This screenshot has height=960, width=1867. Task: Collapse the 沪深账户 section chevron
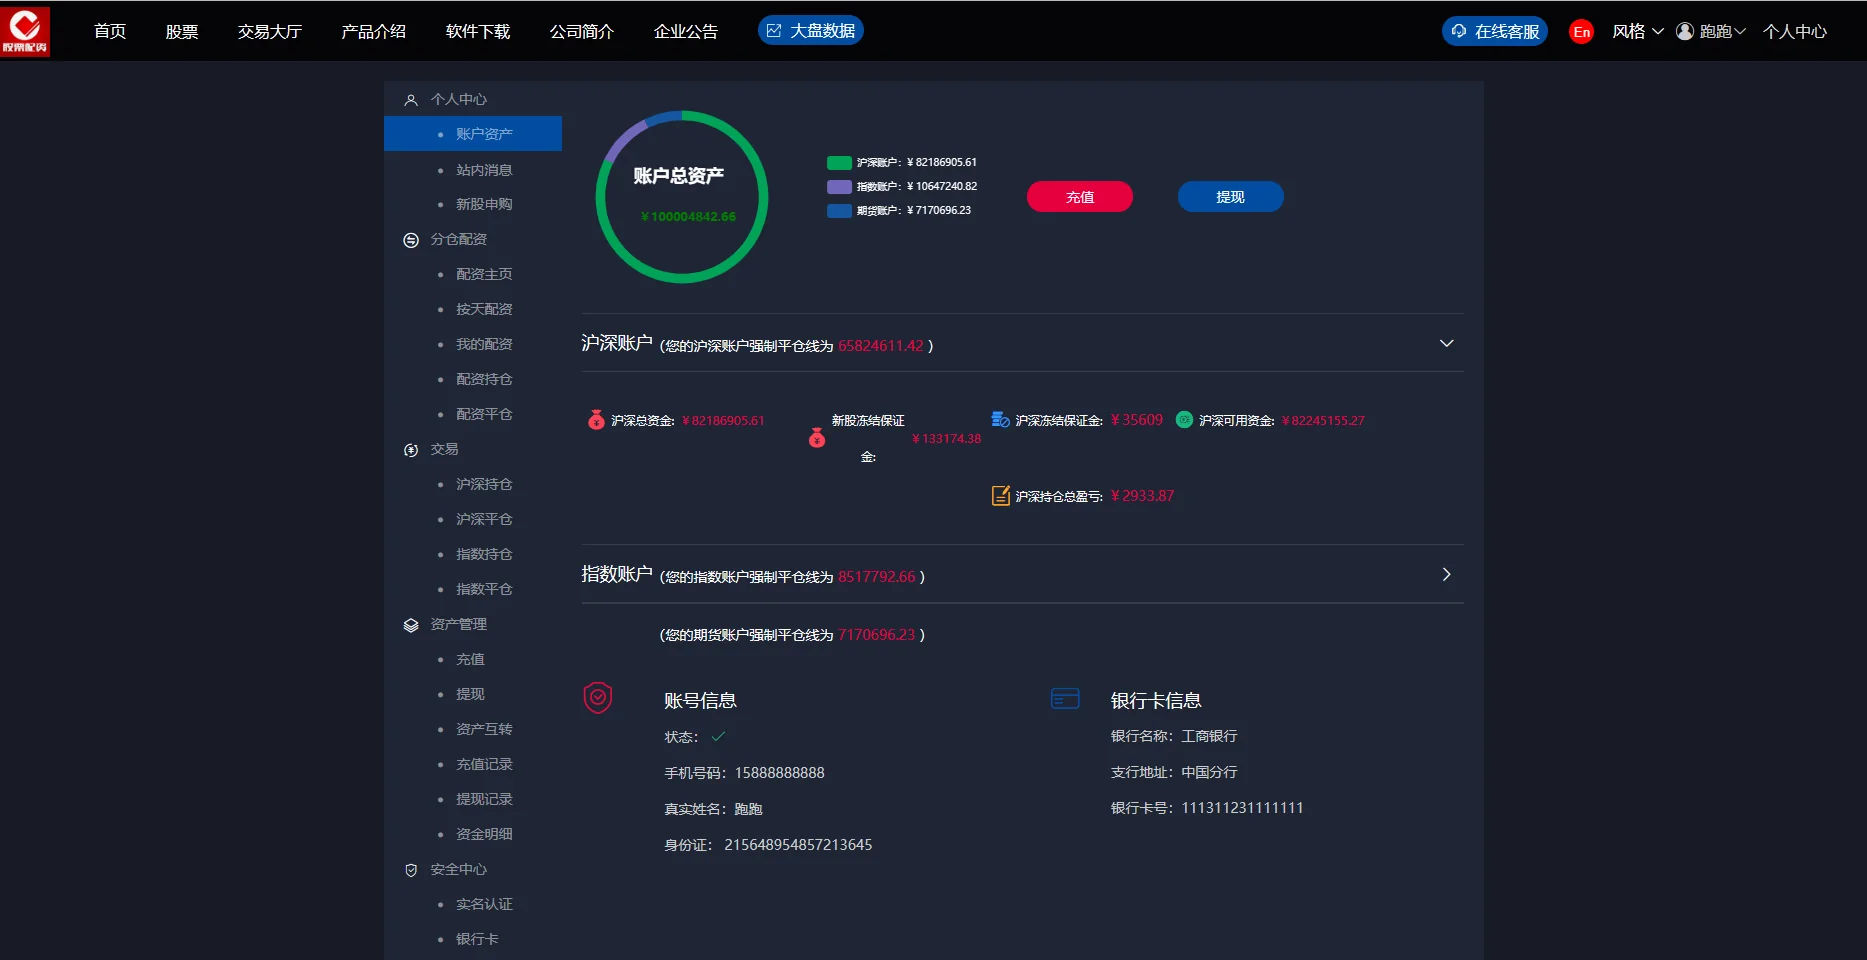tap(1446, 344)
